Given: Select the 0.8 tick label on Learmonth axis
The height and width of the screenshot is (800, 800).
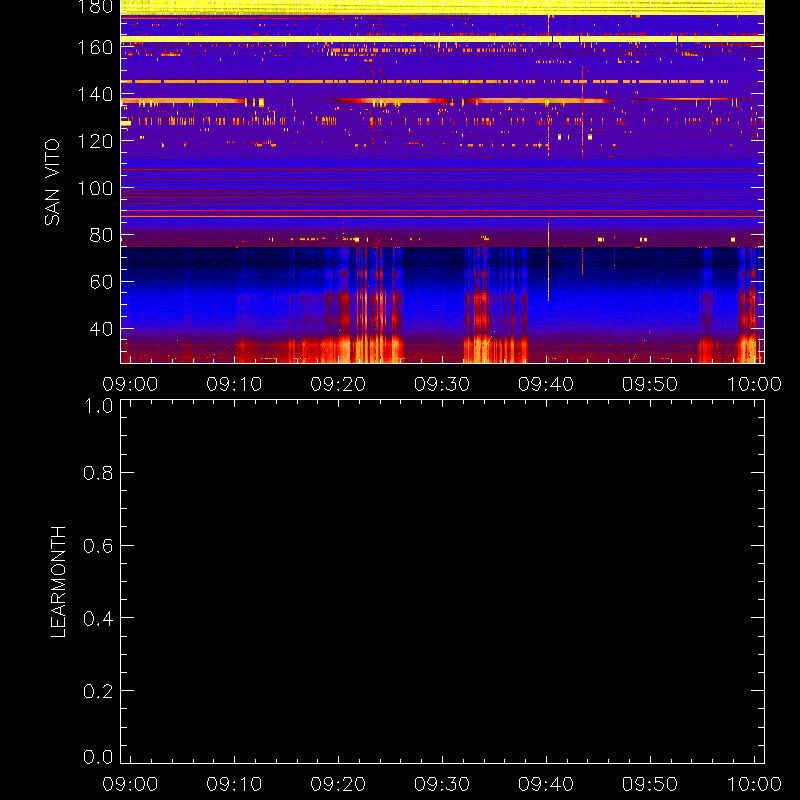Looking at the screenshot, I should click(98, 473).
